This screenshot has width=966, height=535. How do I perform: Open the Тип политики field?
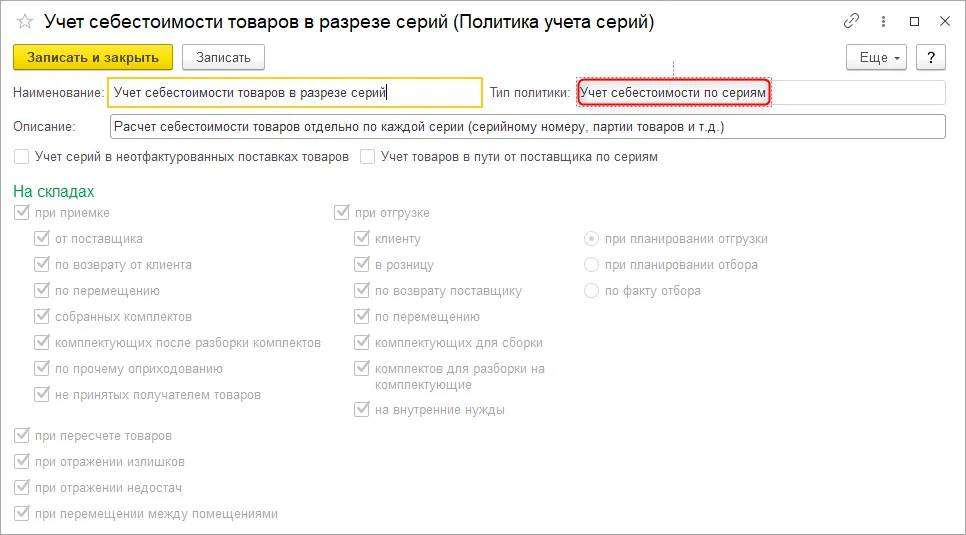click(x=761, y=93)
